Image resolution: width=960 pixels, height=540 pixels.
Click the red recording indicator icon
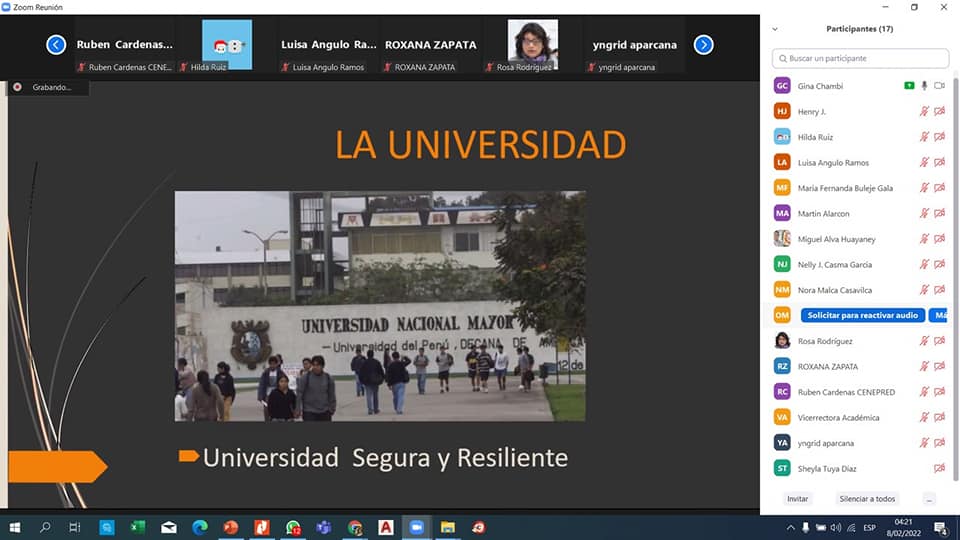[x=17, y=87]
